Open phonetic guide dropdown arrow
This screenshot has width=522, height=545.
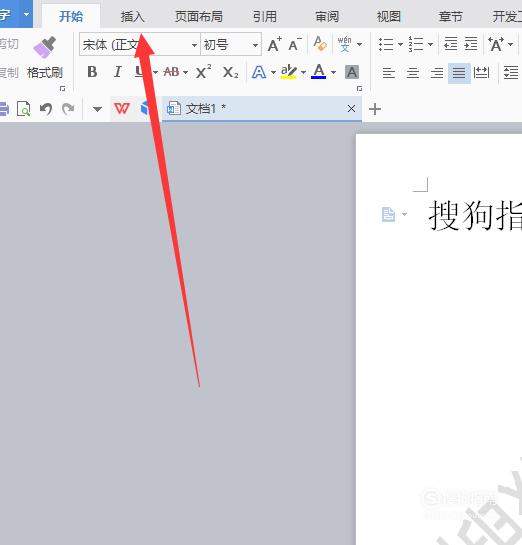coord(360,44)
